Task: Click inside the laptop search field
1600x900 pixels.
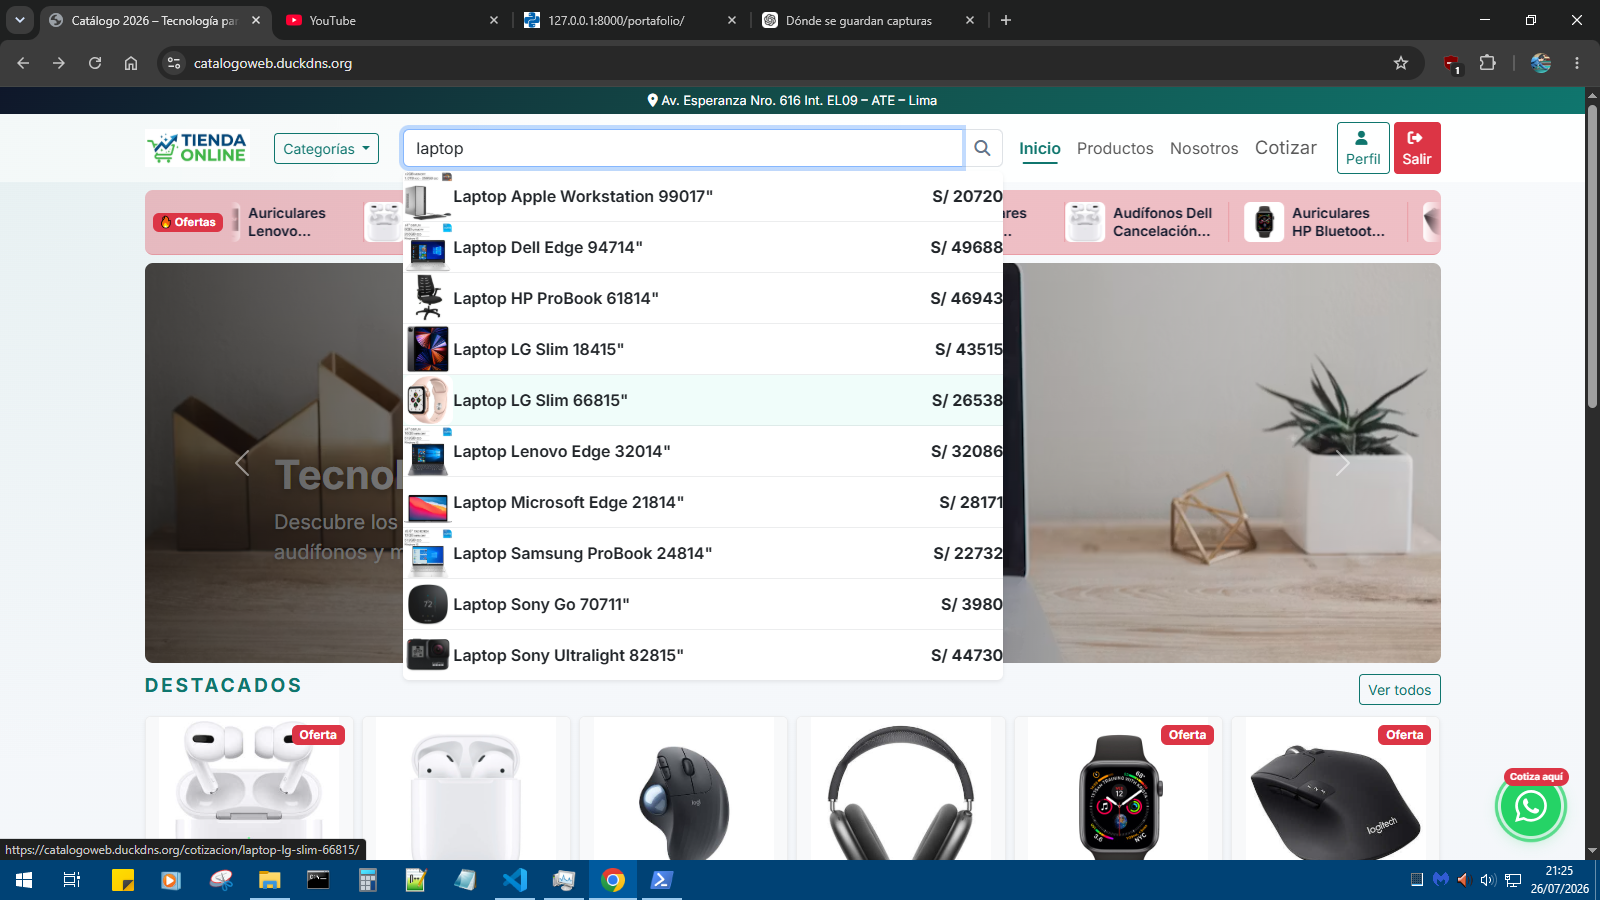Action: 683,148
